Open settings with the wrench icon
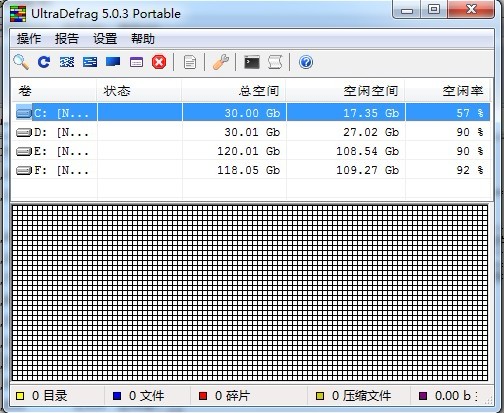This screenshot has height=413, width=504. tap(221, 62)
